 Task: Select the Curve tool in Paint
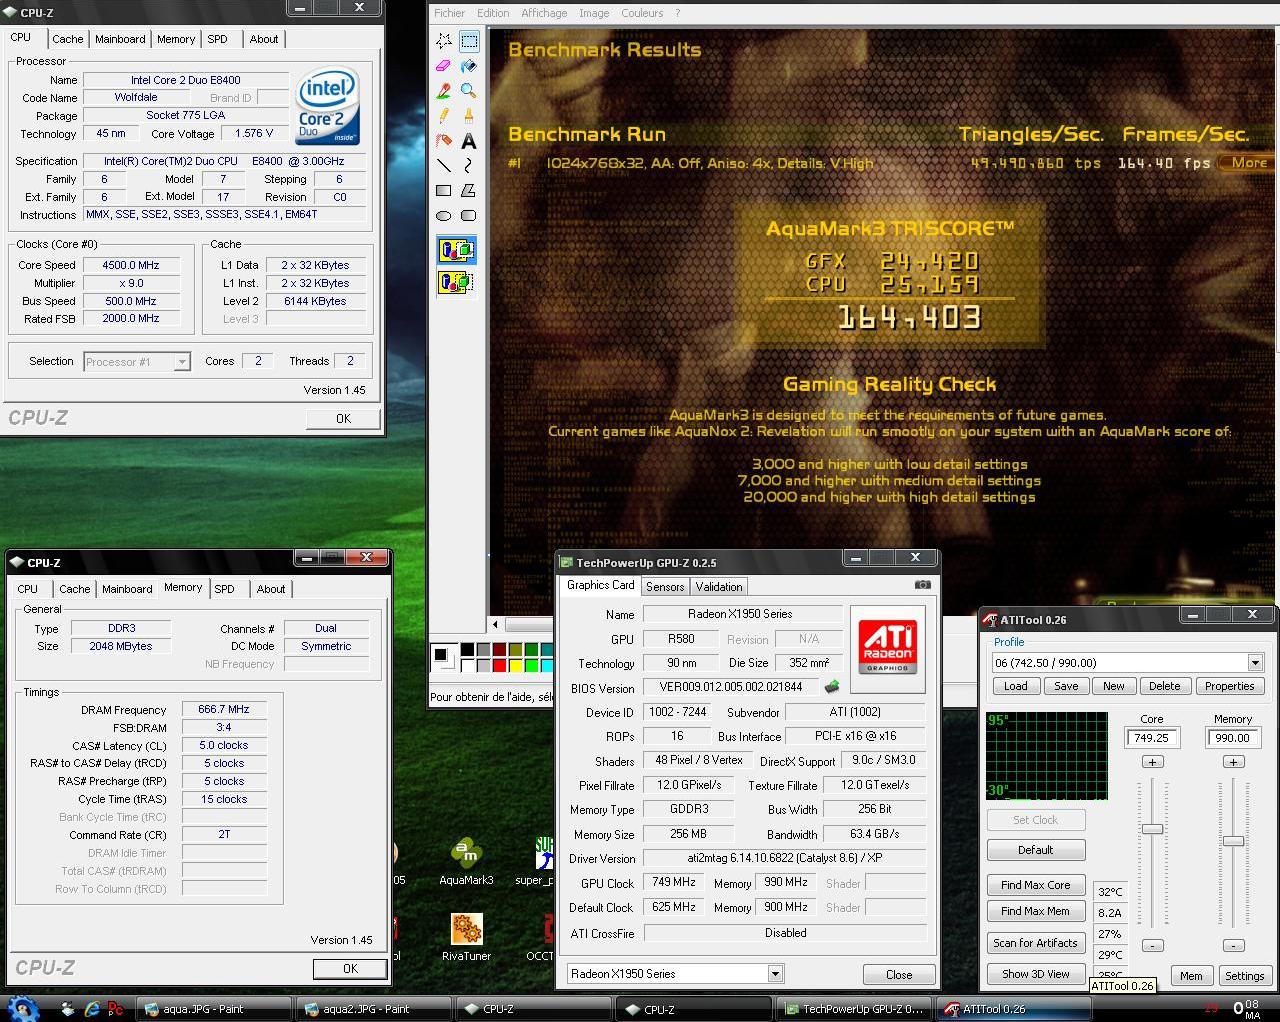point(468,166)
